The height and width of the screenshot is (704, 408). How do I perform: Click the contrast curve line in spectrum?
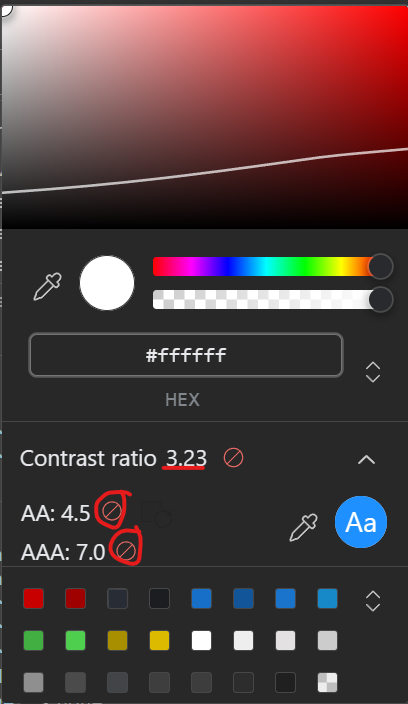tap(205, 172)
